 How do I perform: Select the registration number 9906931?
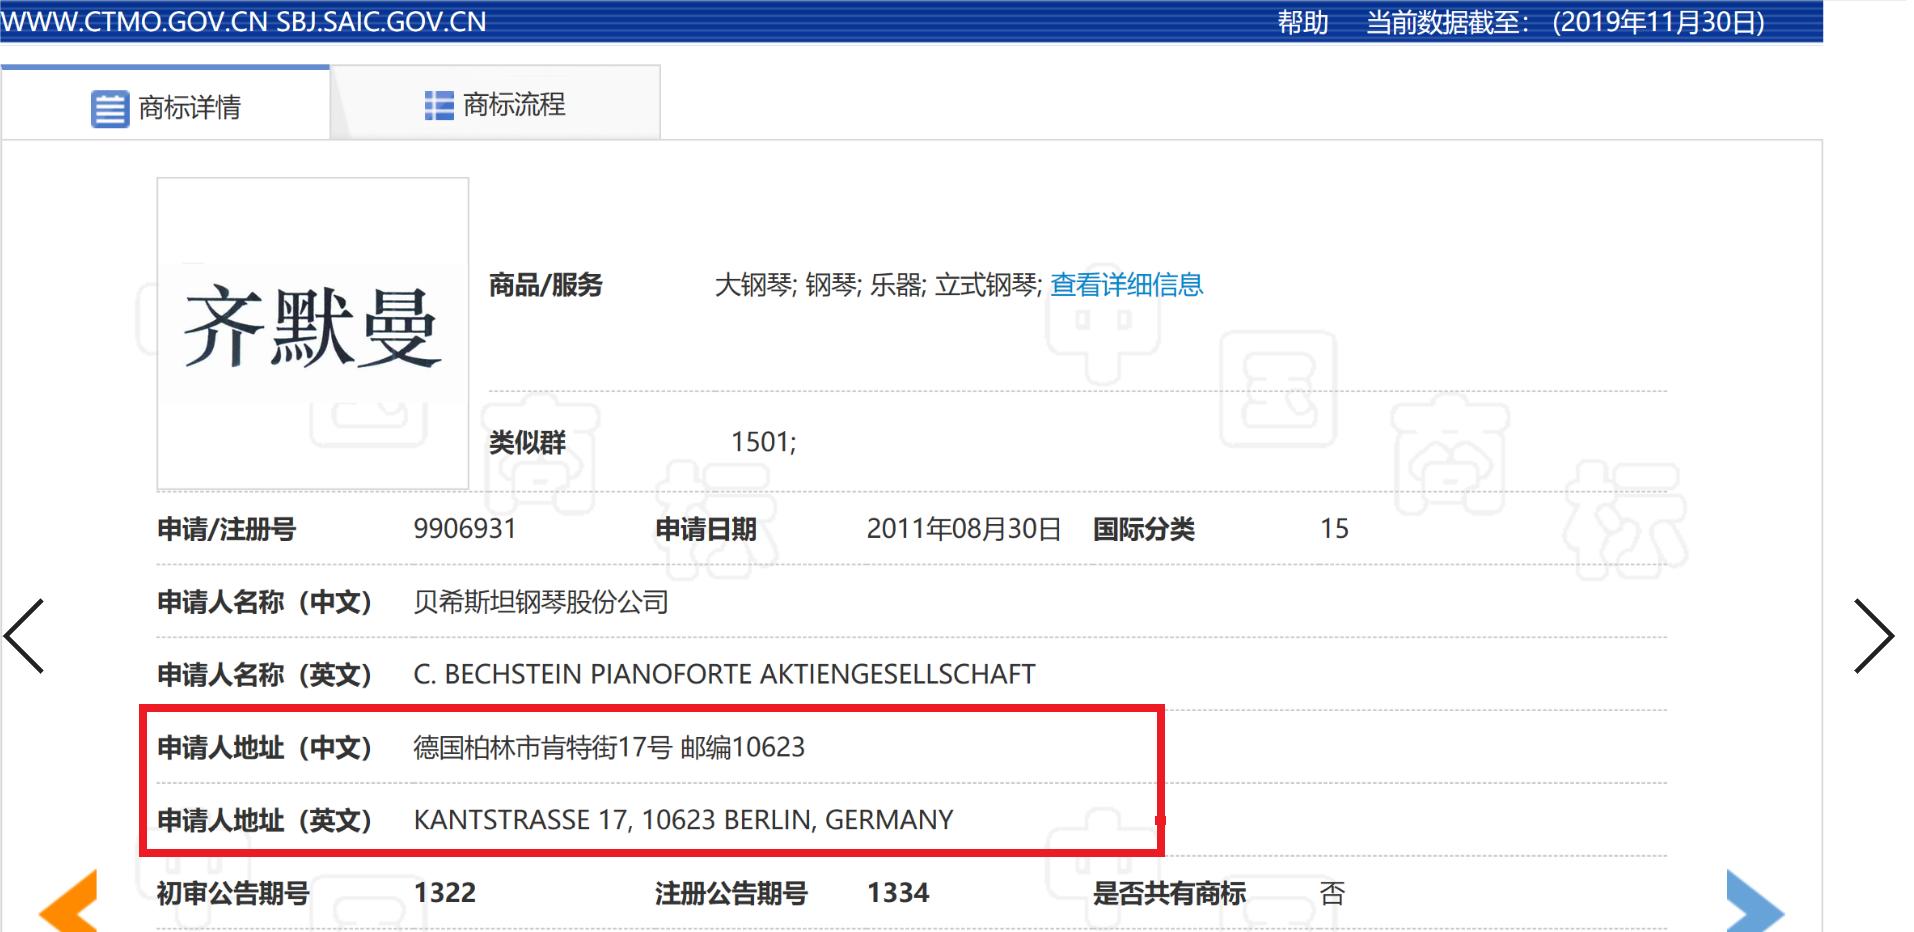465,529
